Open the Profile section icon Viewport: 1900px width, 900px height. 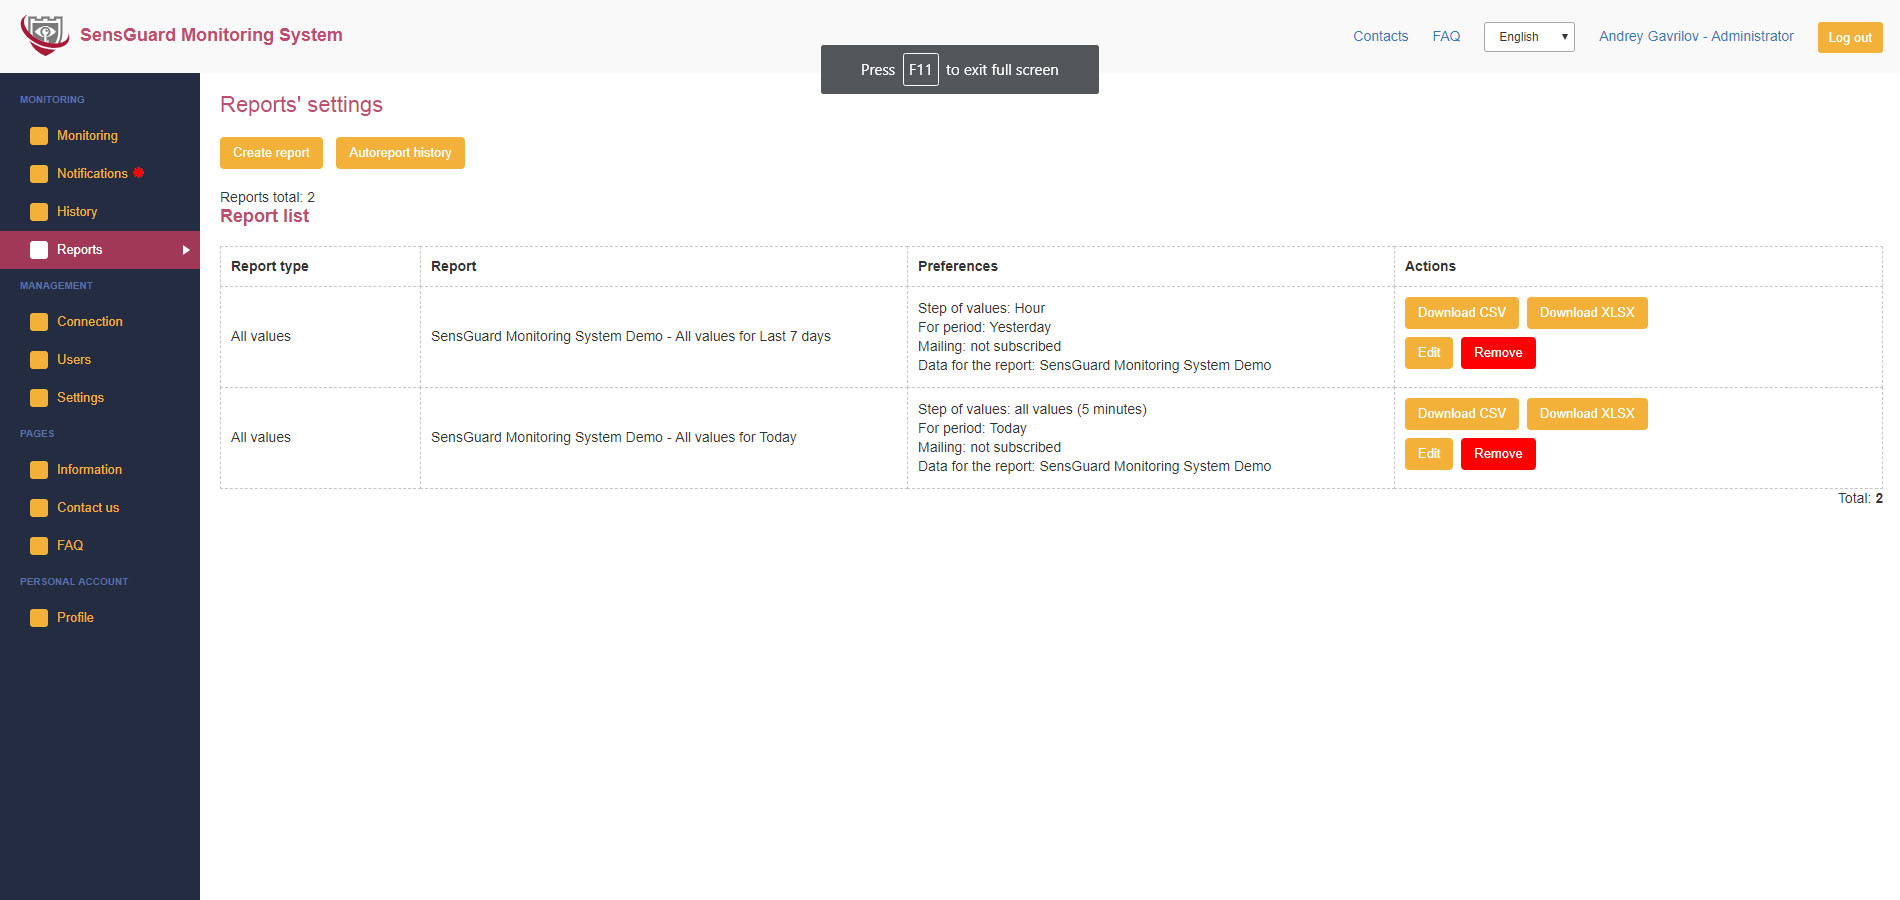tap(39, 617)
